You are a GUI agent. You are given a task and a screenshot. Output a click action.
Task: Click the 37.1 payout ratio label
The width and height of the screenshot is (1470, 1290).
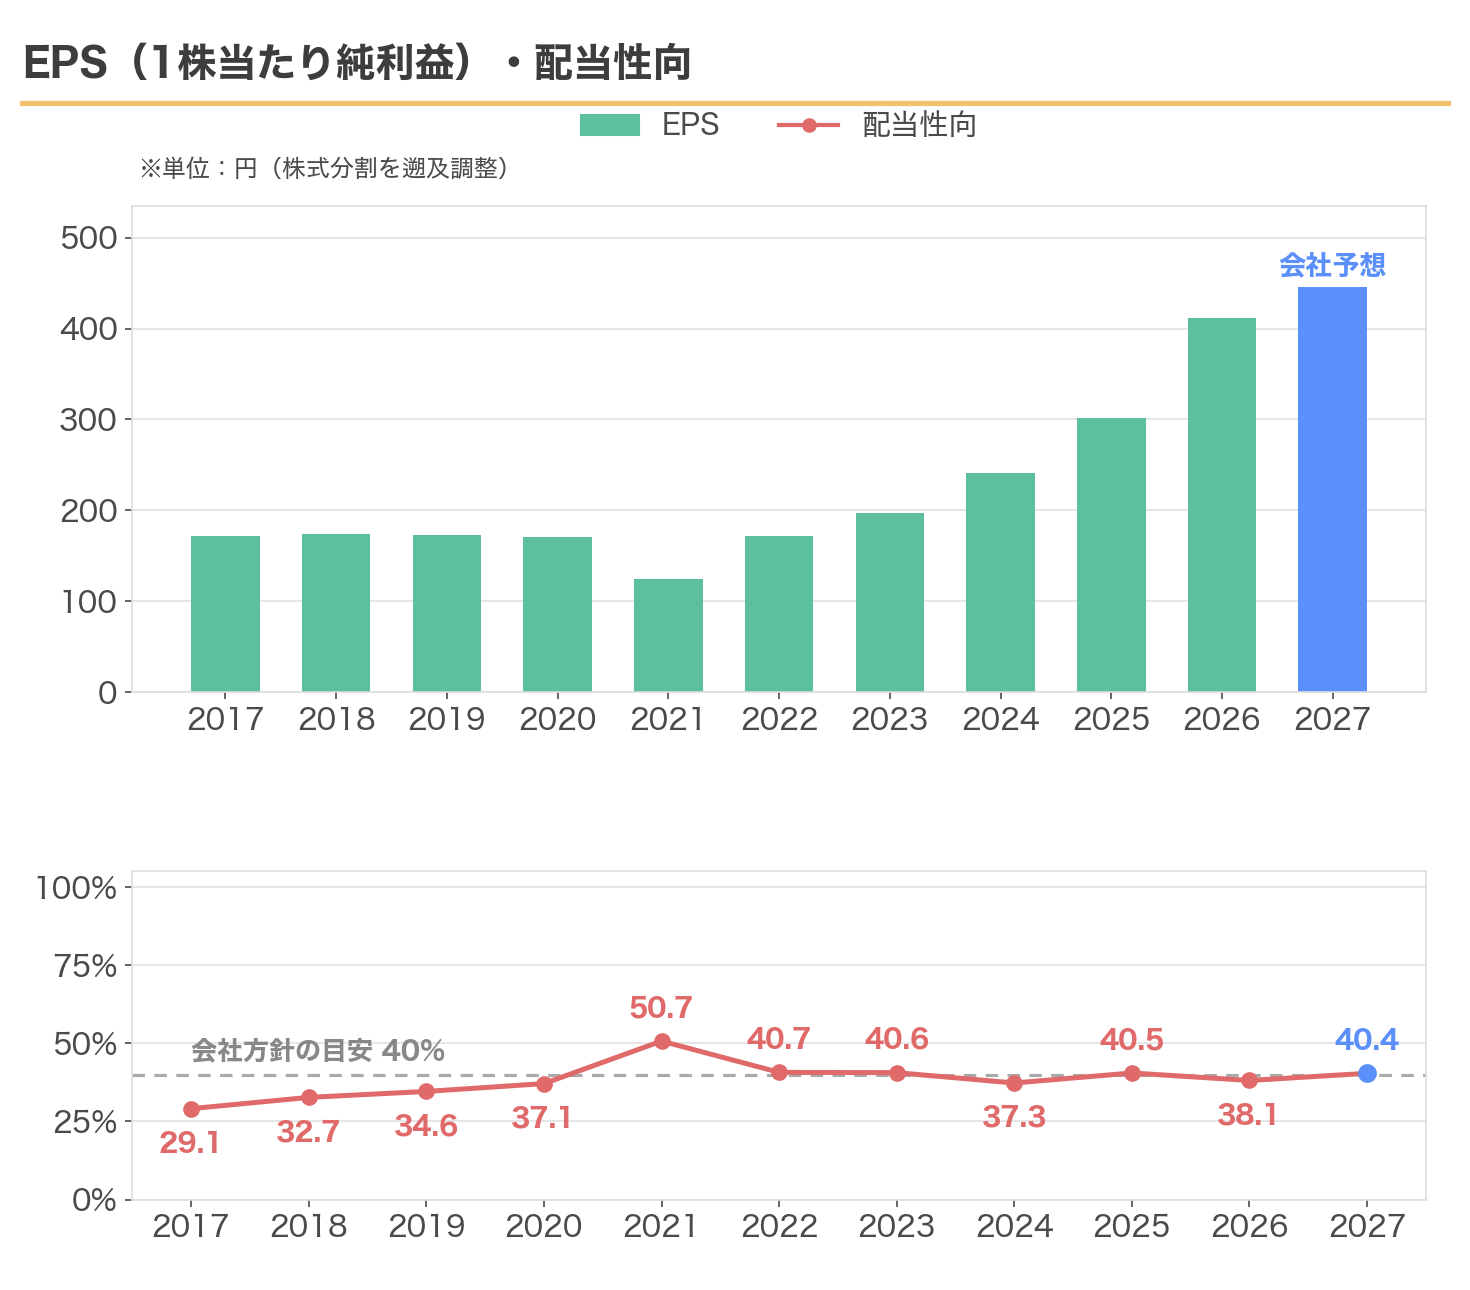[x=542, y=1118]
